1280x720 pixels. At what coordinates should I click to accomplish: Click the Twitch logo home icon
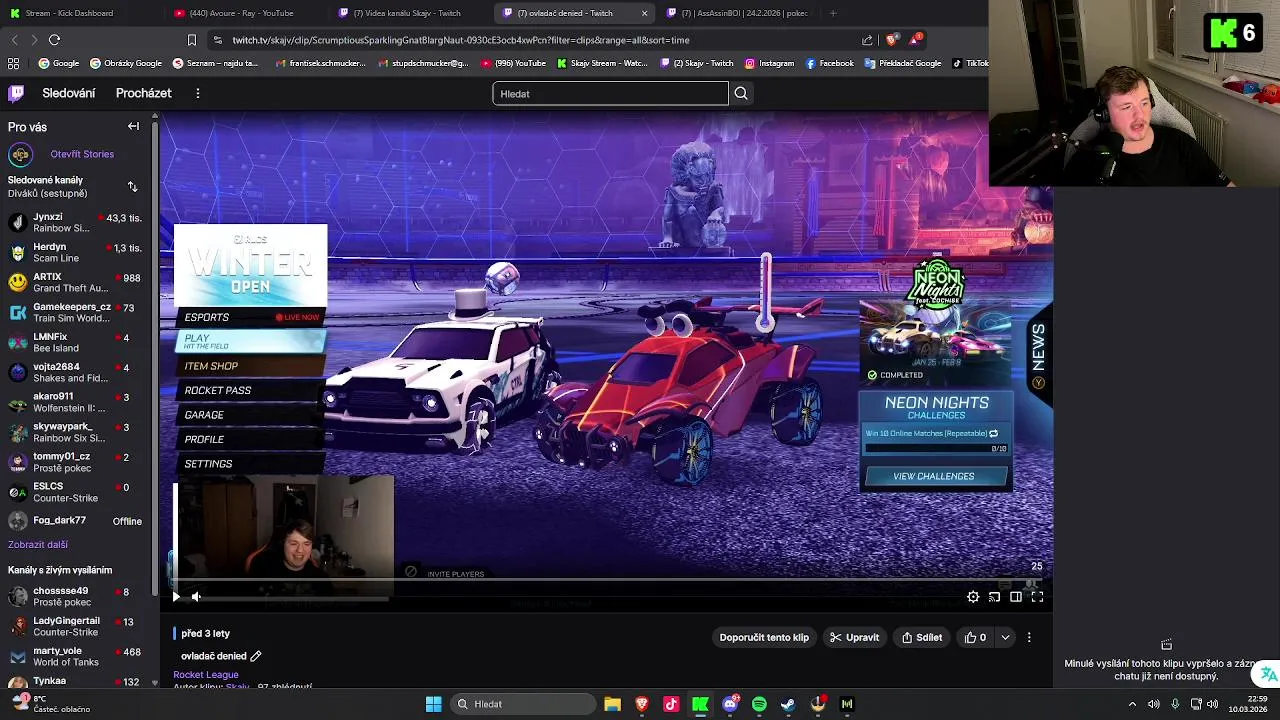[16, 93]
